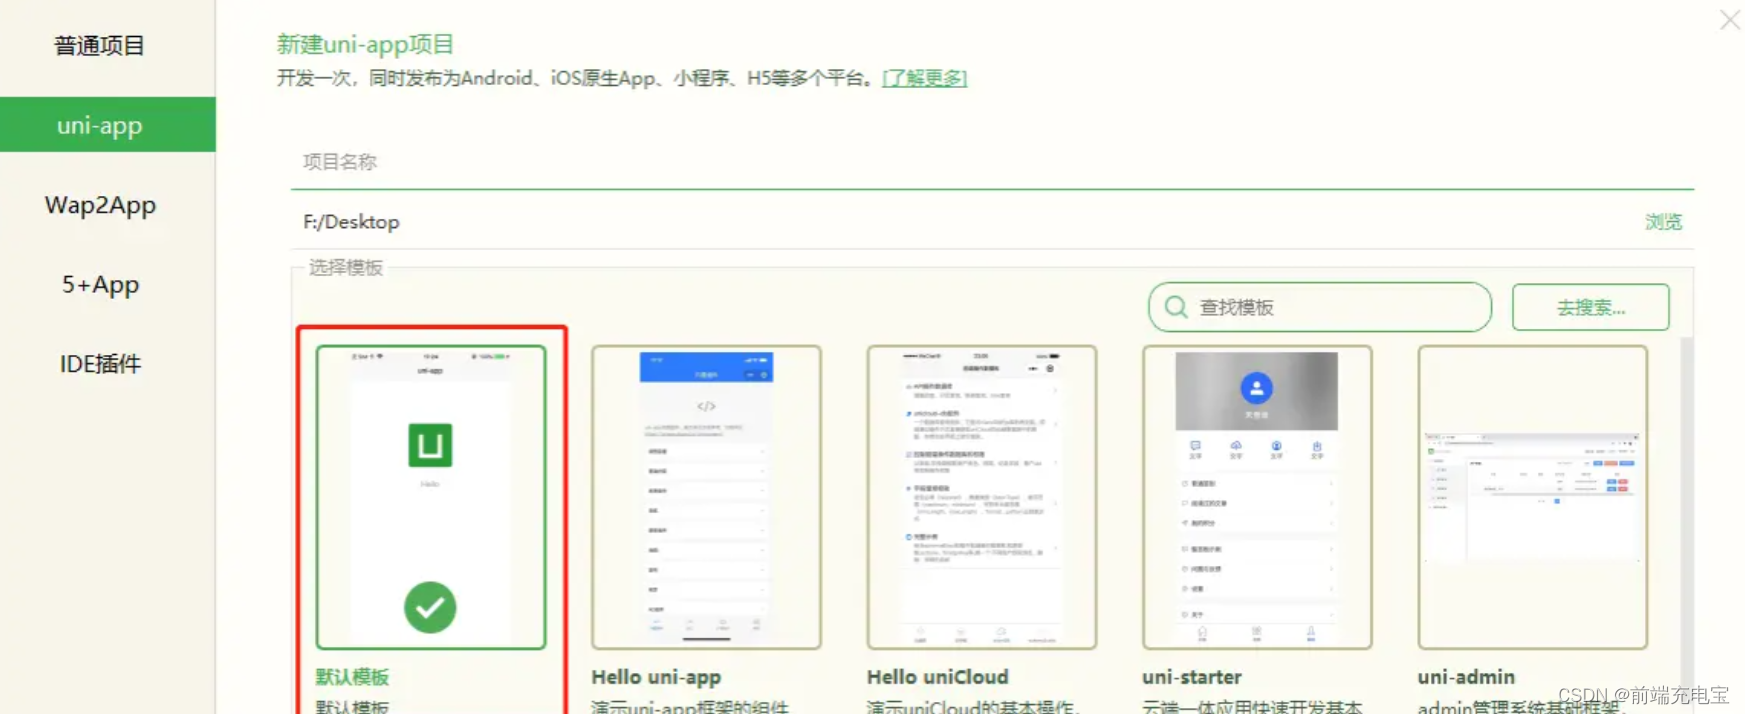Screen dimensions: 1745x714
Task: Click the uni-admin label
Action: (1466, 677)
